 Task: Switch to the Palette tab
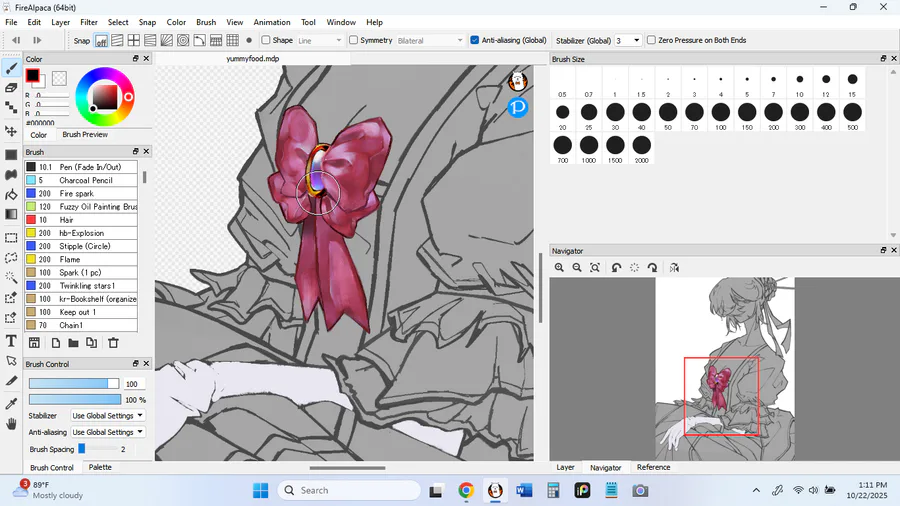point(100,468)
